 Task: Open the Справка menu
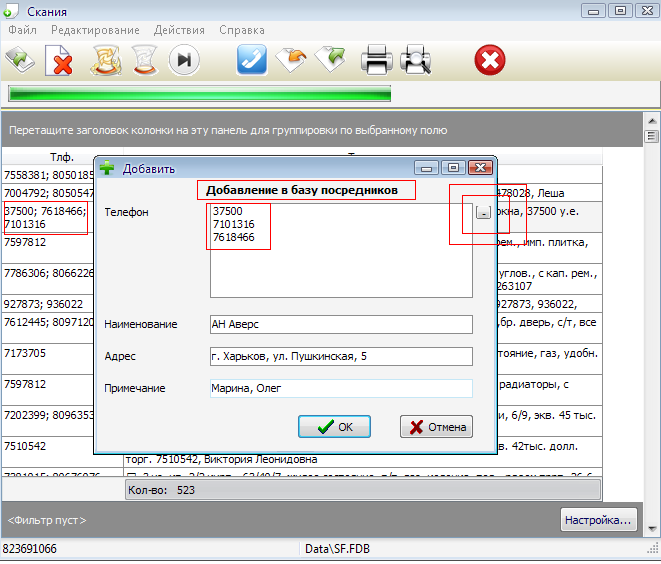pyautogui.click(x=241, y=30)
